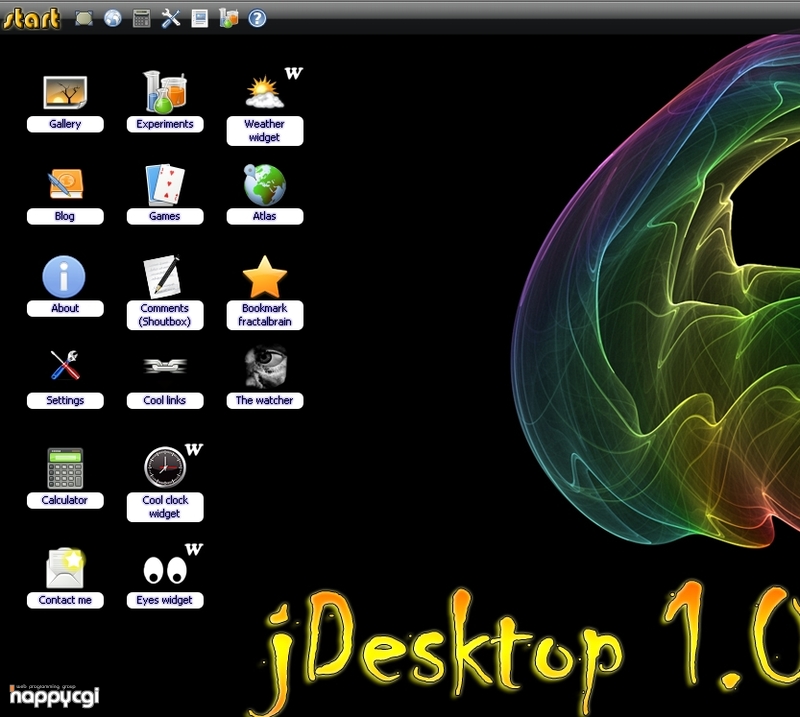Click the globe icon in top bar
Screen dimensions: 800x717
[113, 19]
